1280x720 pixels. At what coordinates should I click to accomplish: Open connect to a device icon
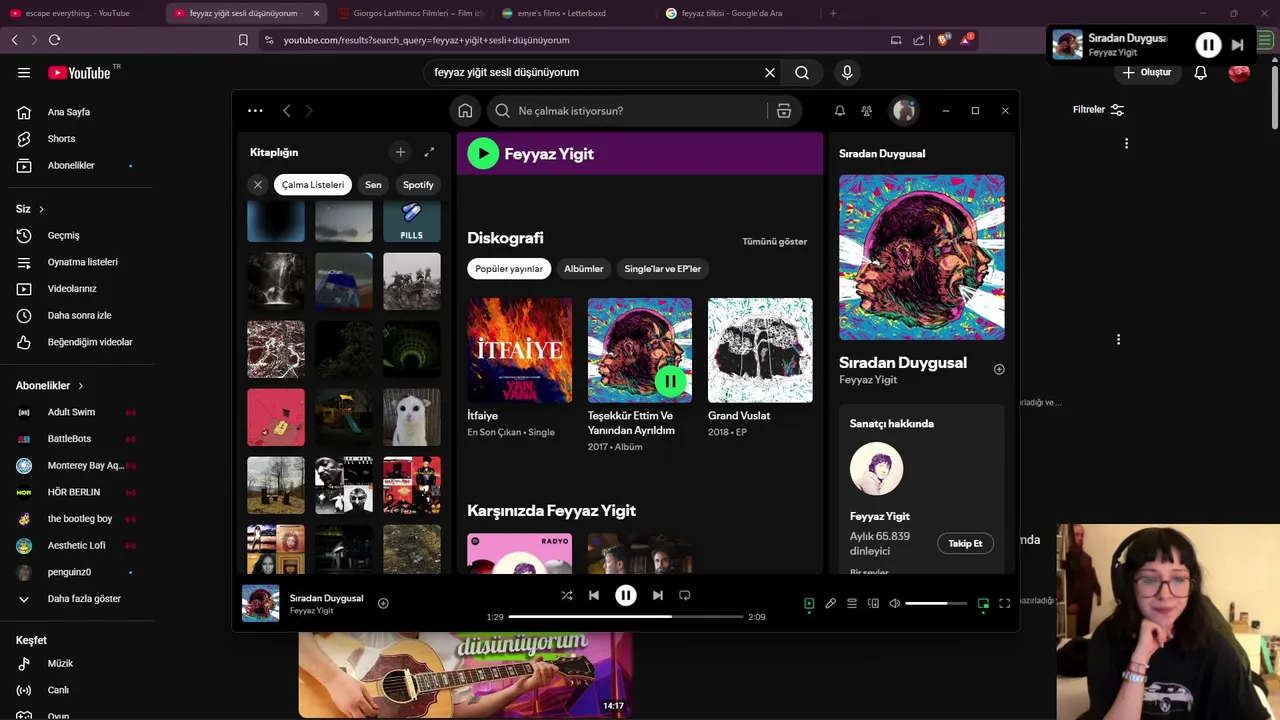click(x=873, y=604)
